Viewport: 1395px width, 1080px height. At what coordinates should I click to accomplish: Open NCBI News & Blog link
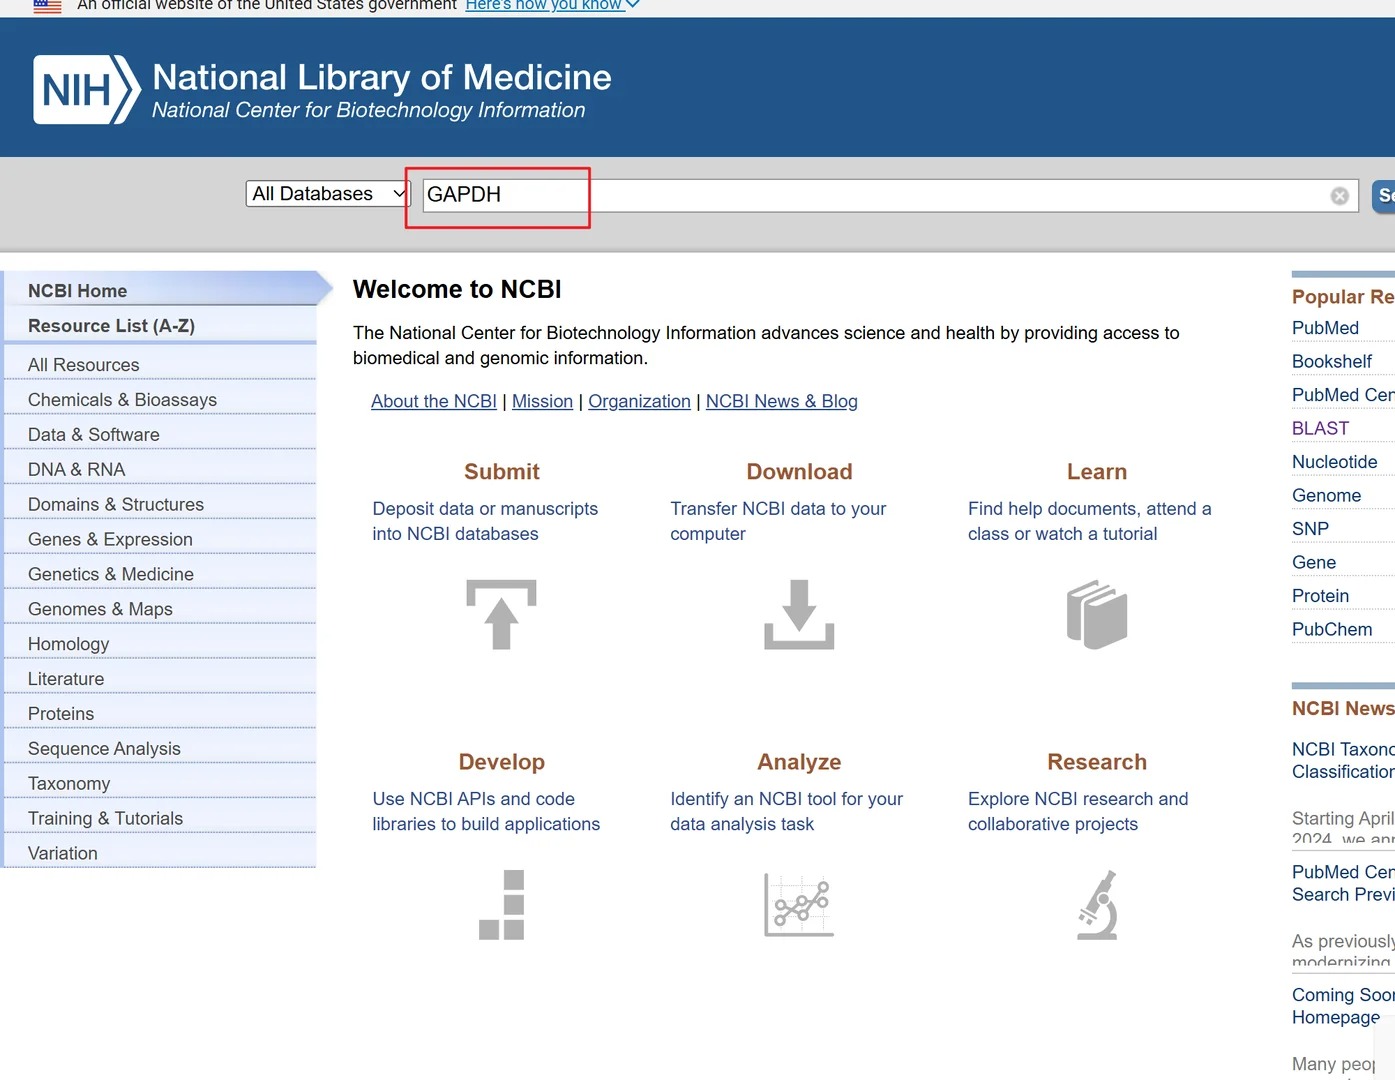tap(782, 401)
